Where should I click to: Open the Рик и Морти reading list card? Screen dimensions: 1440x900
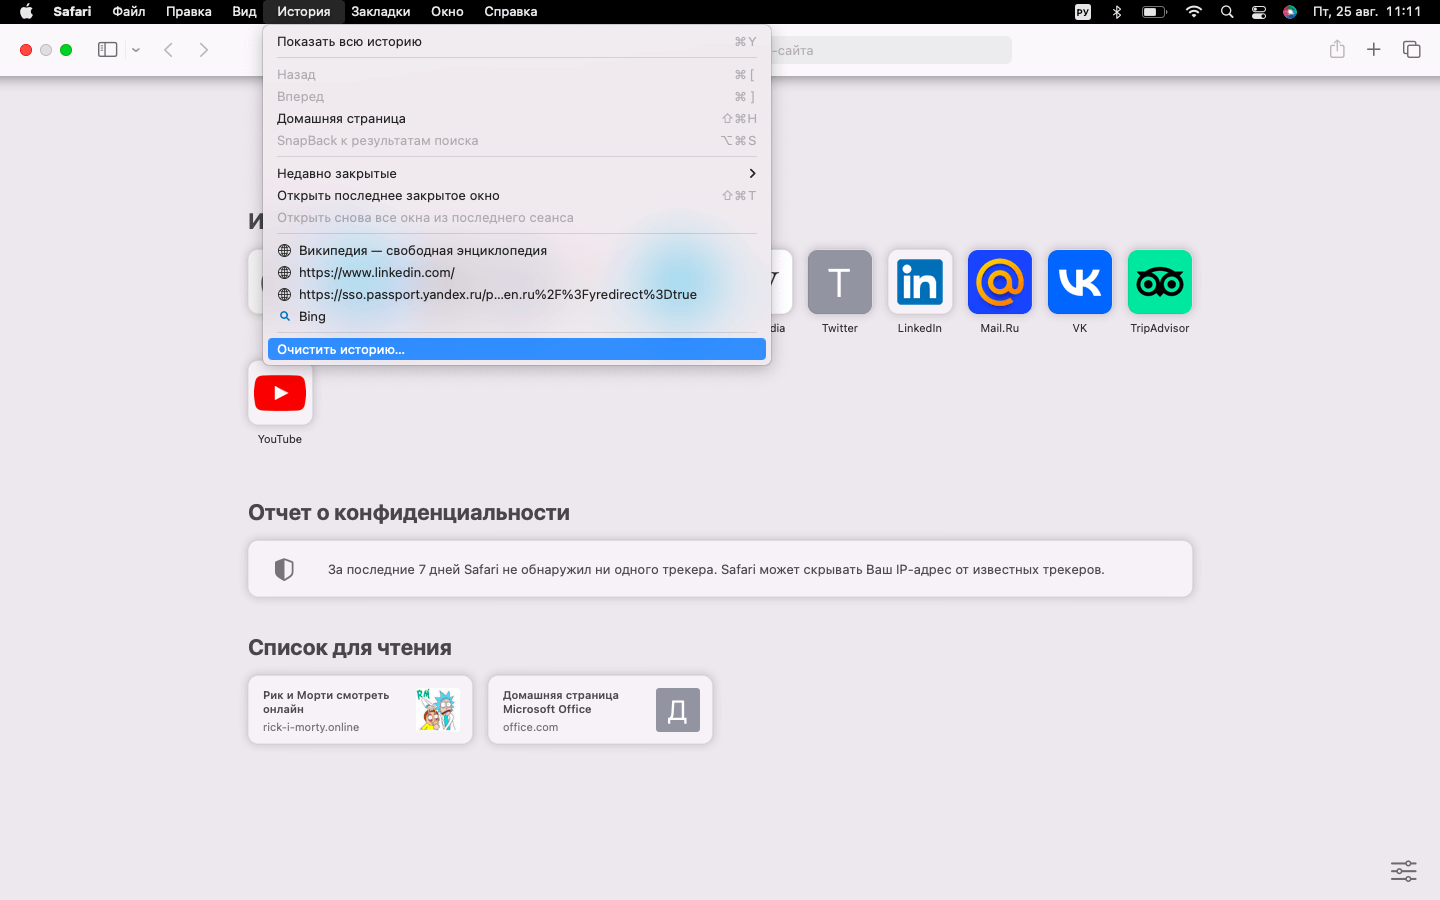point(360,710)
